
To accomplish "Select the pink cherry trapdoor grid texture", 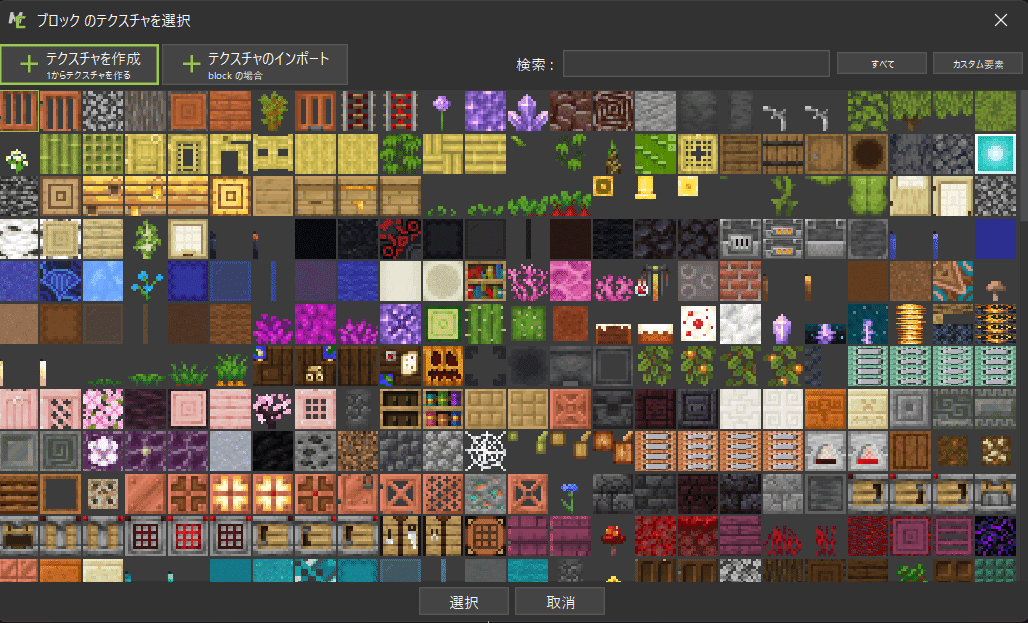I will pyautogui.click(x=315, y=409).
